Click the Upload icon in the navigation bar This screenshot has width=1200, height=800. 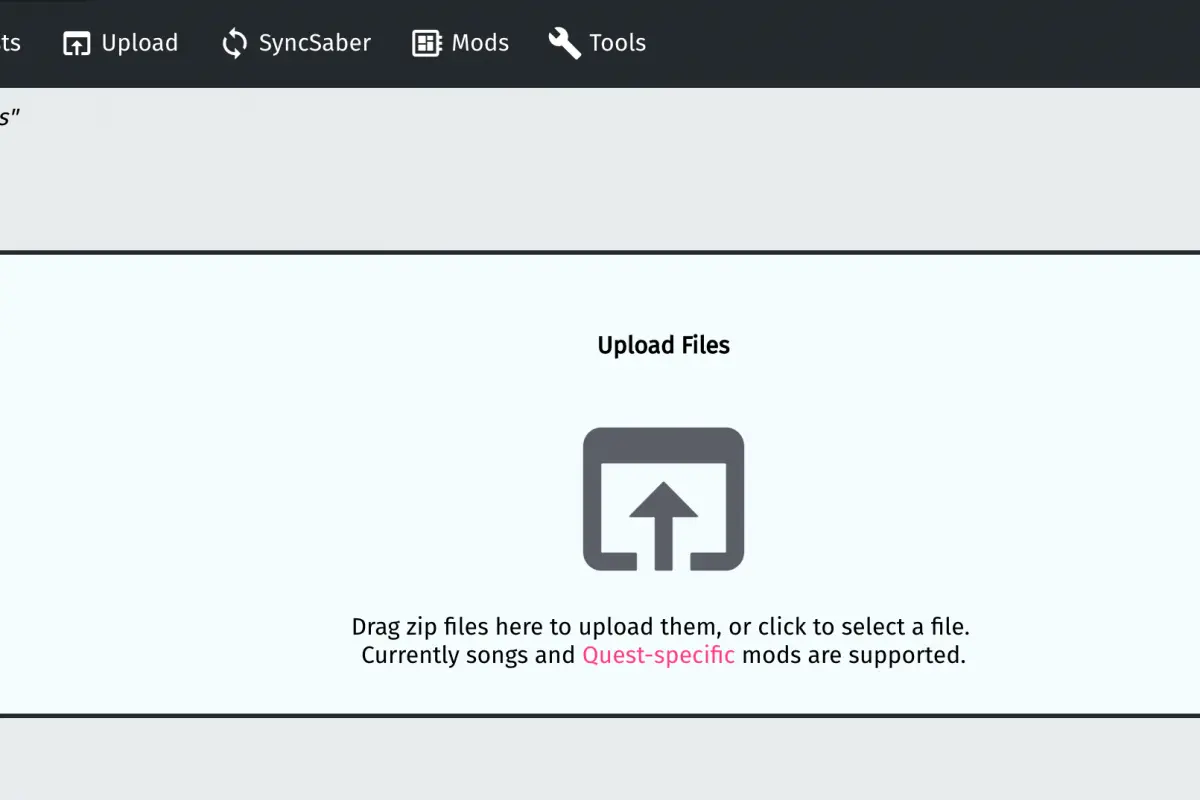pos(77,43)
